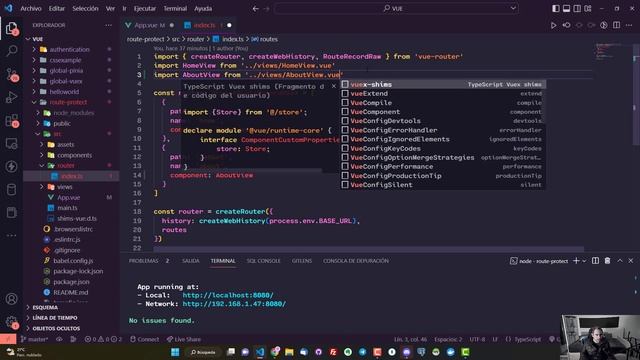Click the remote window indicator in status bar
The image size is (640, 360).
(x=8, y=339)
